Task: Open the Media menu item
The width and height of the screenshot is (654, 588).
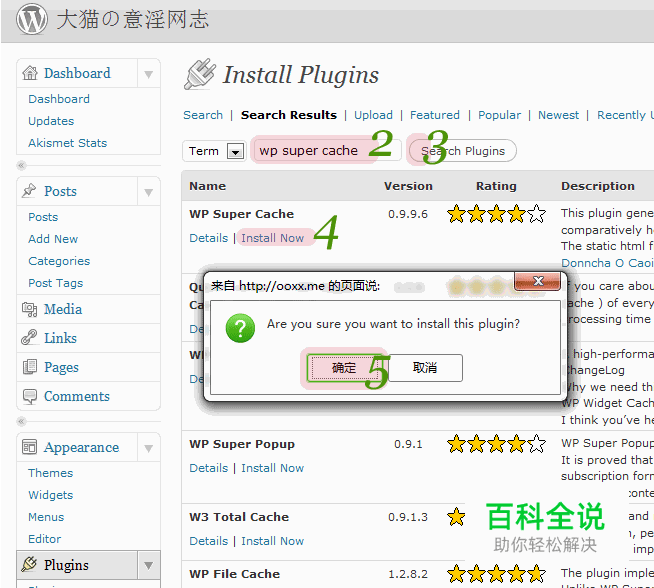Action: [x=63, y=309]
